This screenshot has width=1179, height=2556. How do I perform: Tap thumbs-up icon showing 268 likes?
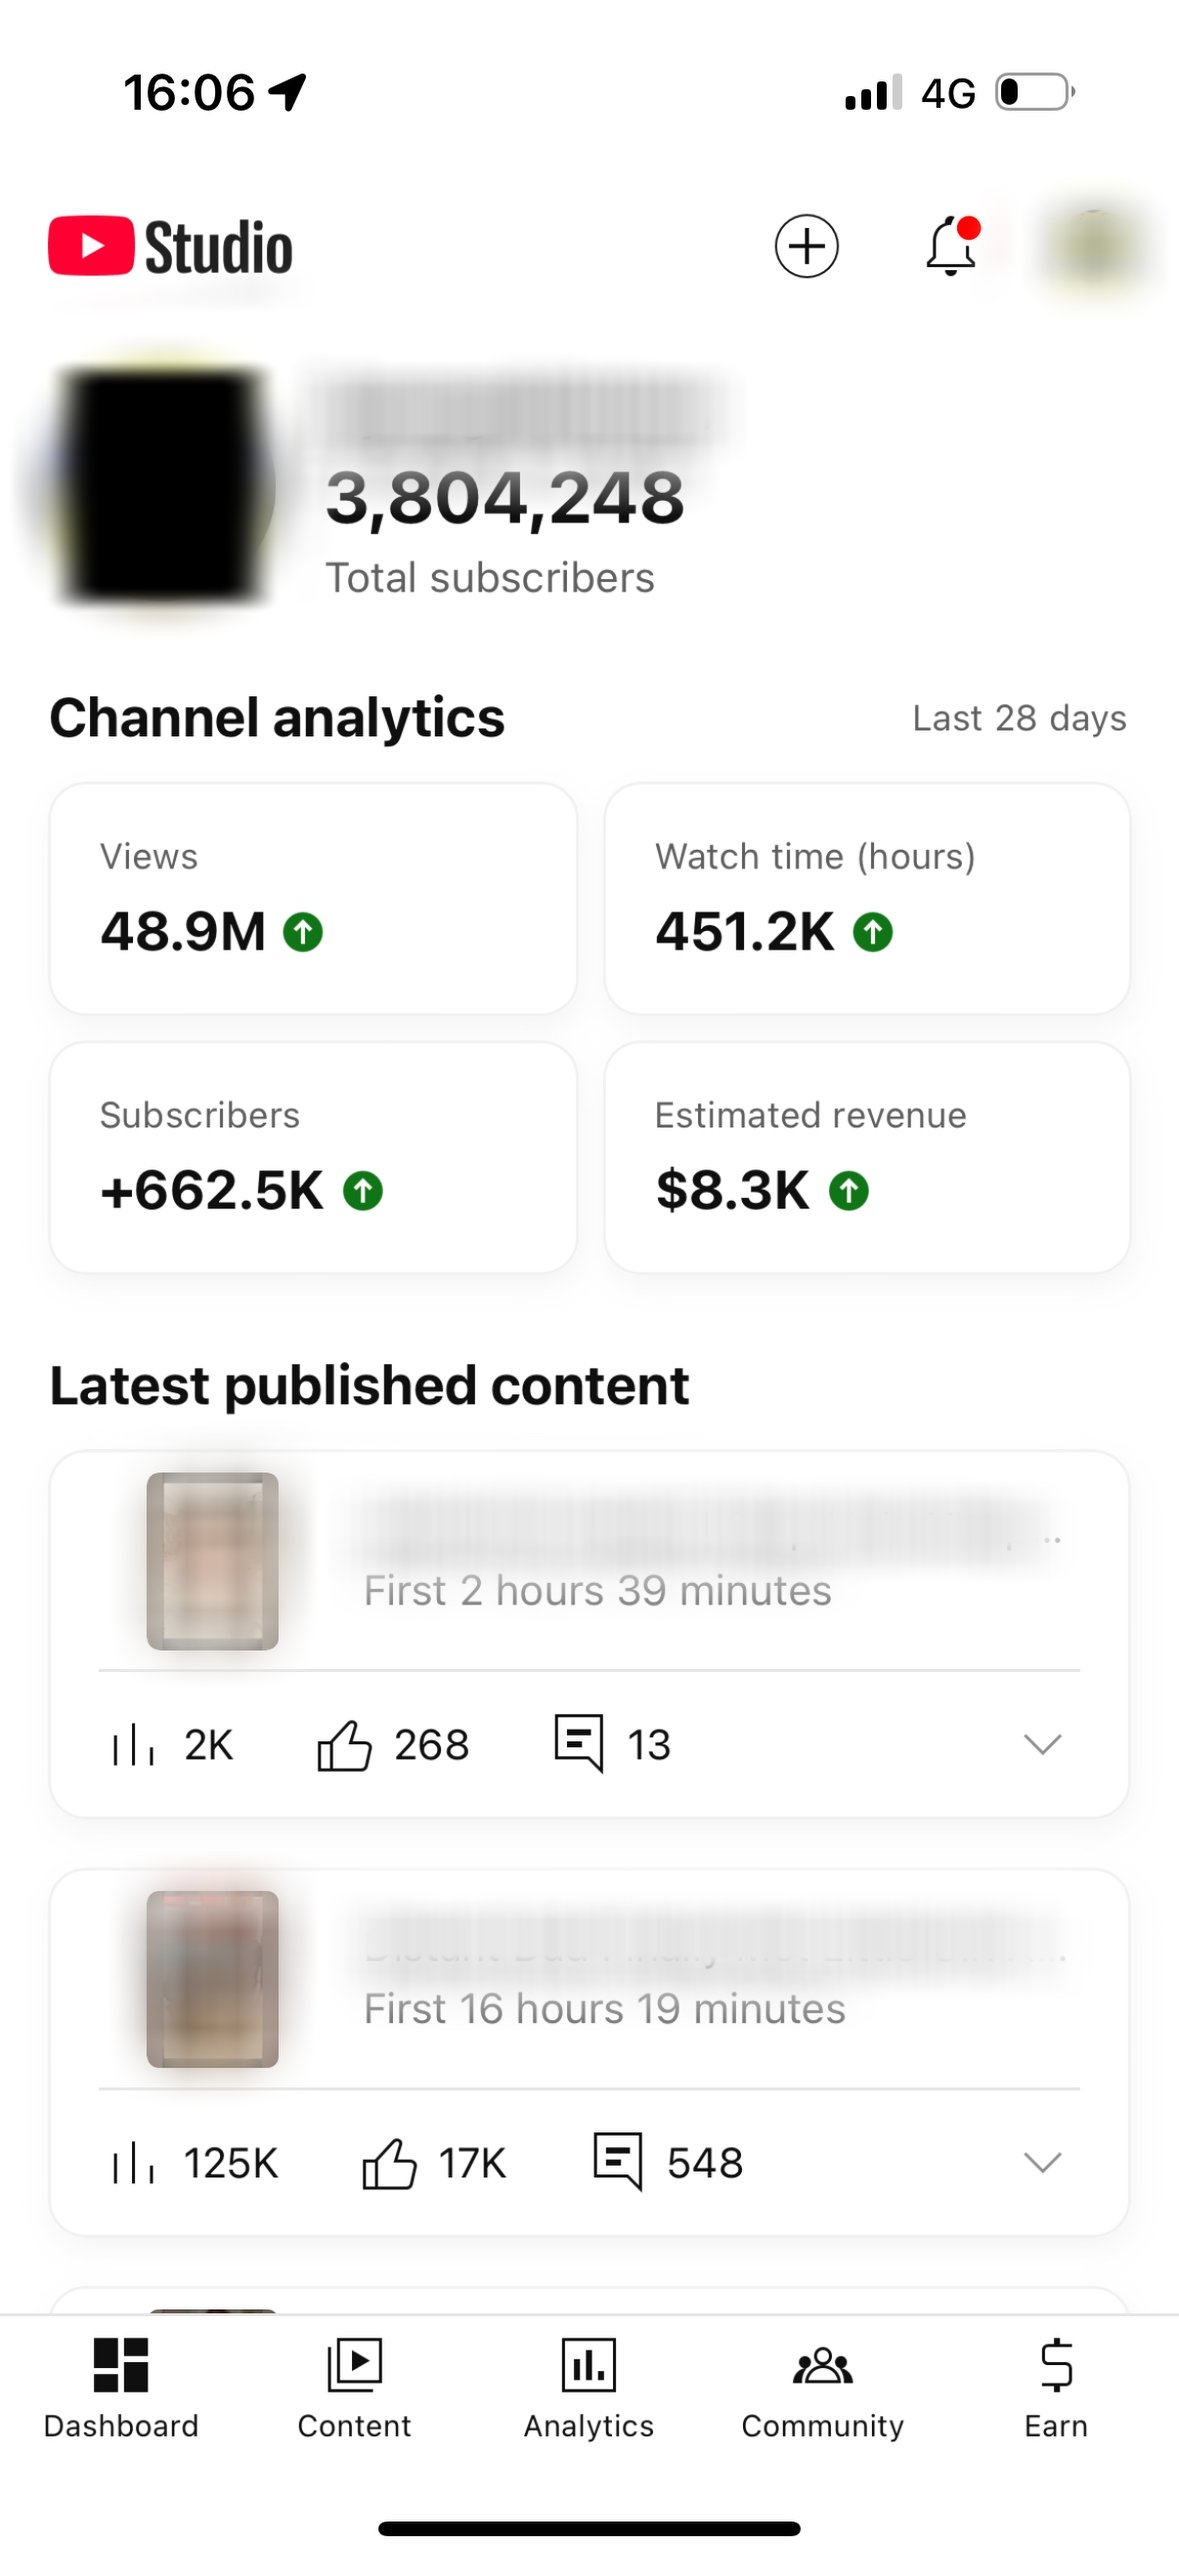click(x=344, y=1745)
